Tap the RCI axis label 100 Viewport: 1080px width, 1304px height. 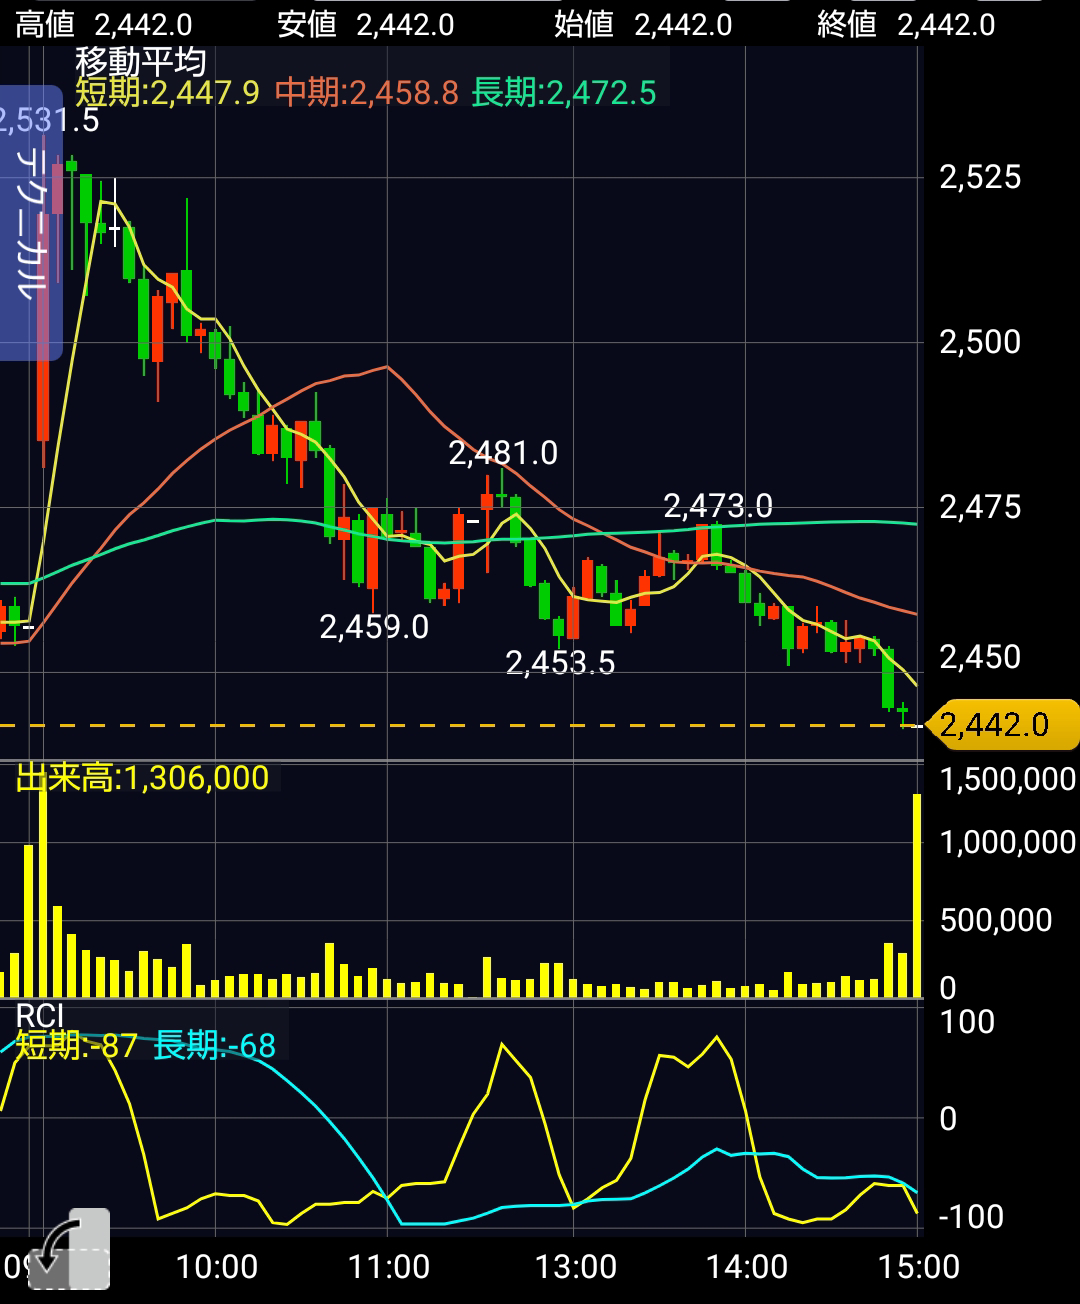[967, 1022]
